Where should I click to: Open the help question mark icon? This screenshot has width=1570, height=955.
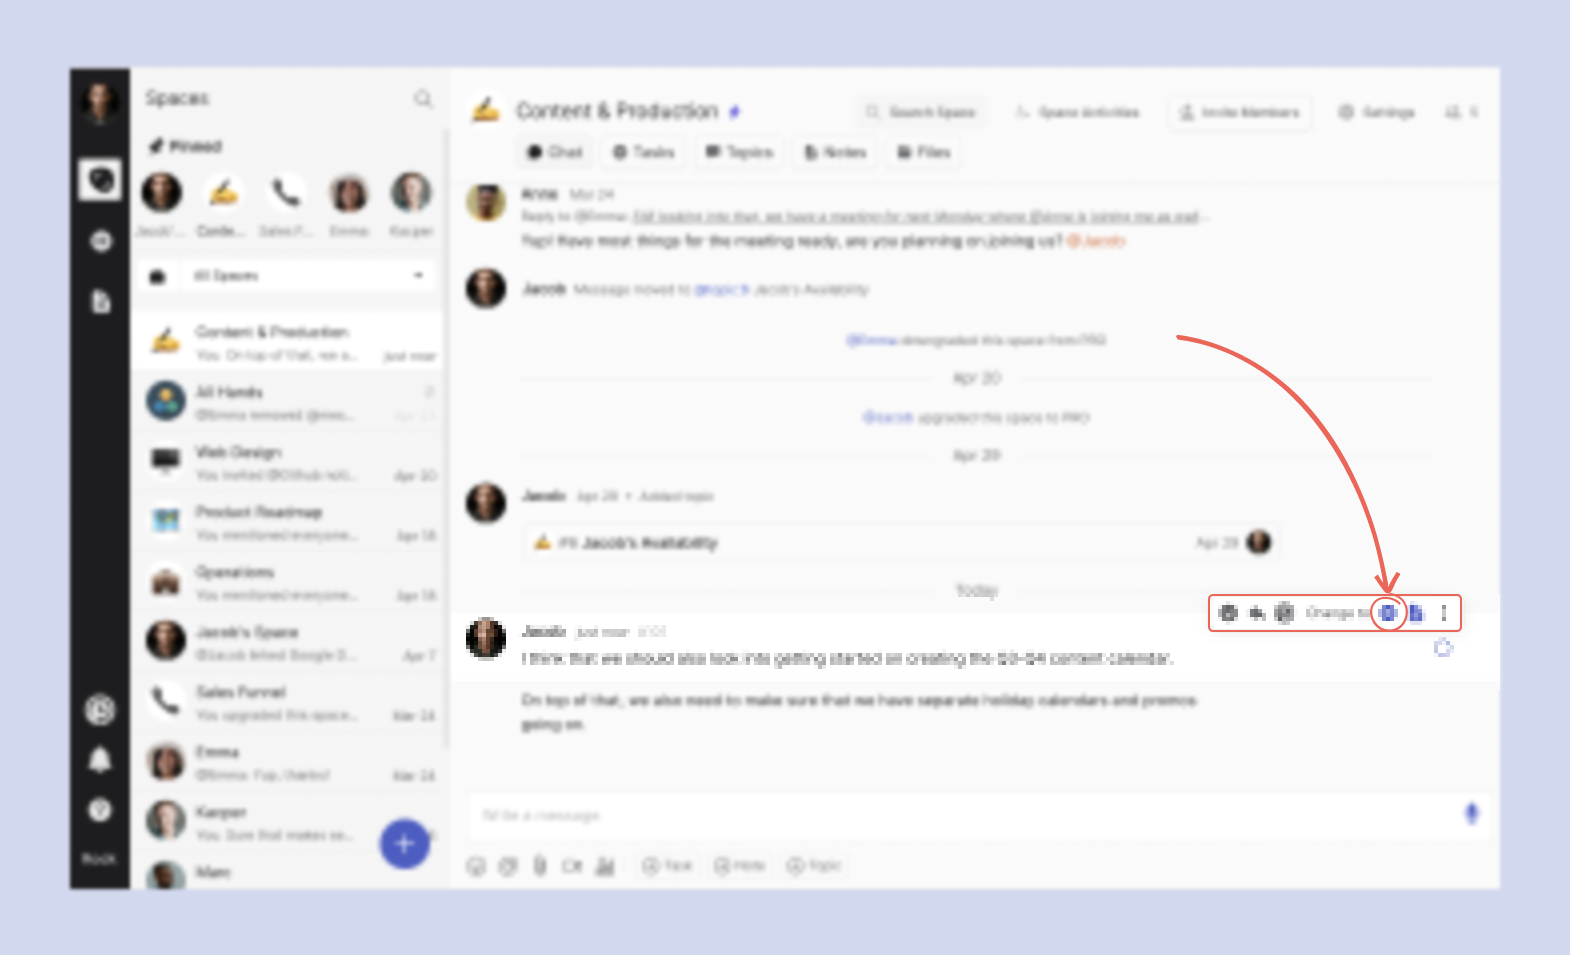100,810
